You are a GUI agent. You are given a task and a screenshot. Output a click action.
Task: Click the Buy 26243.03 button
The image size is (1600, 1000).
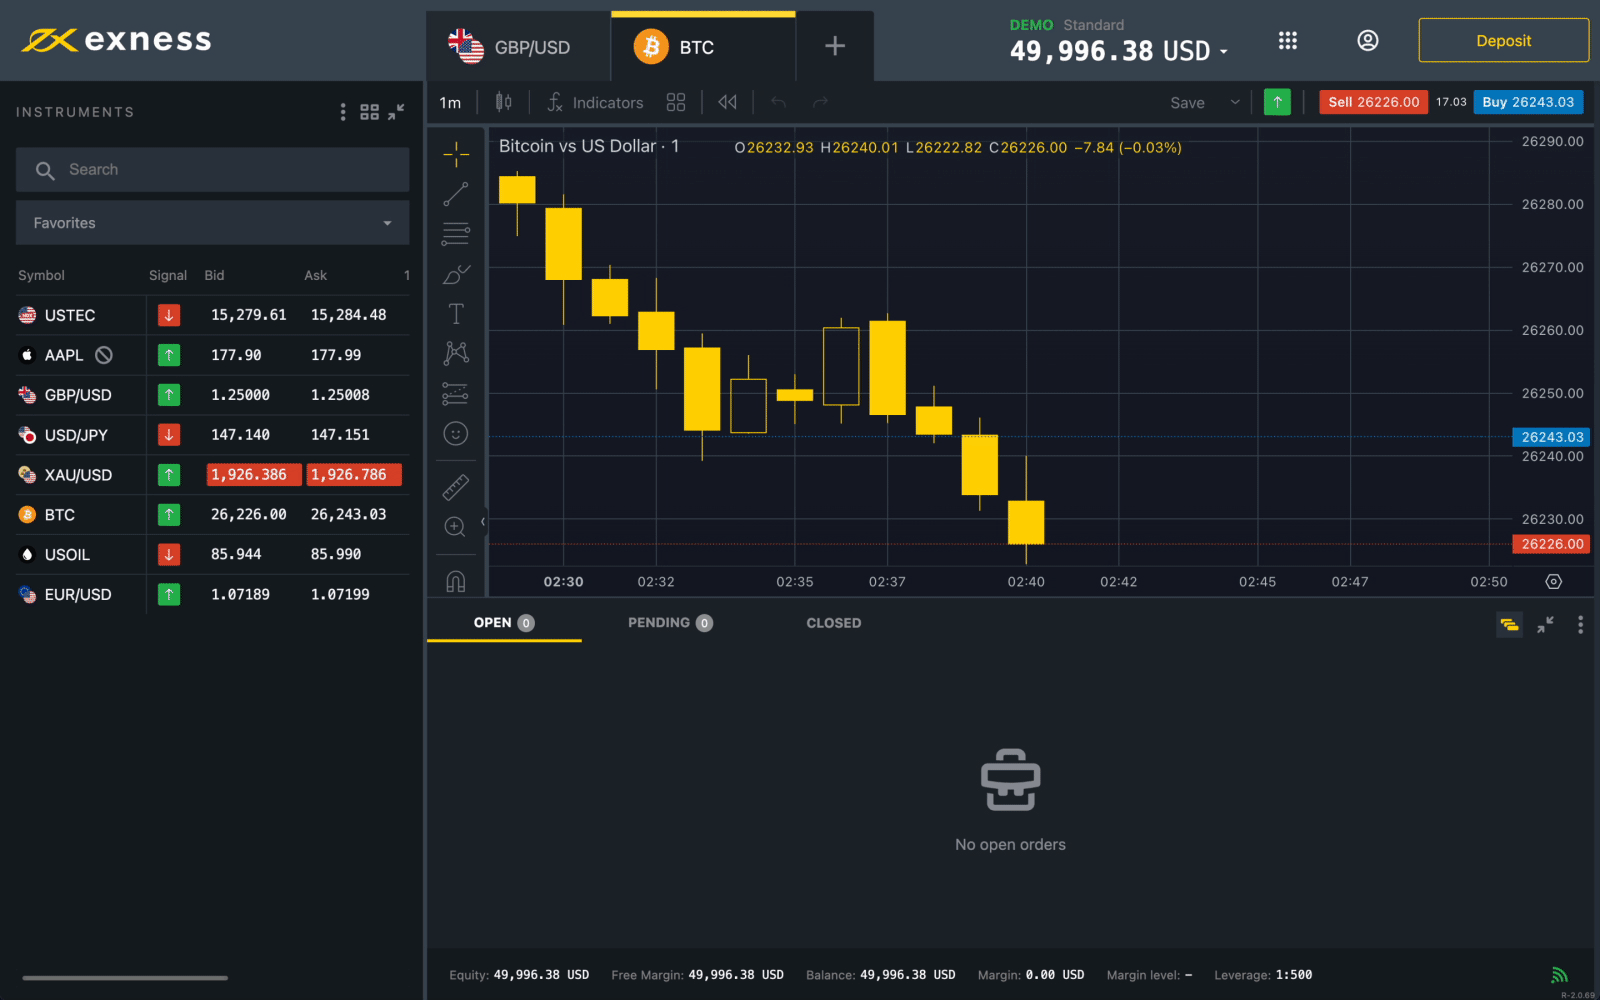point(1527,102)
